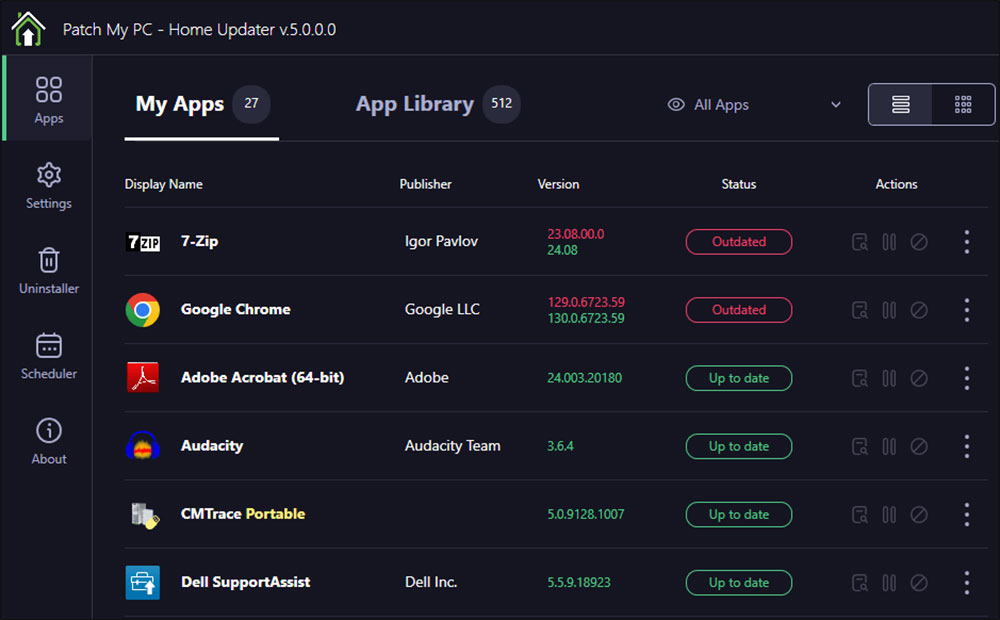Viewport: 1000px width, 620px height.
Task: Open the Uninstaller sidebar section
Action: [48, 271]
